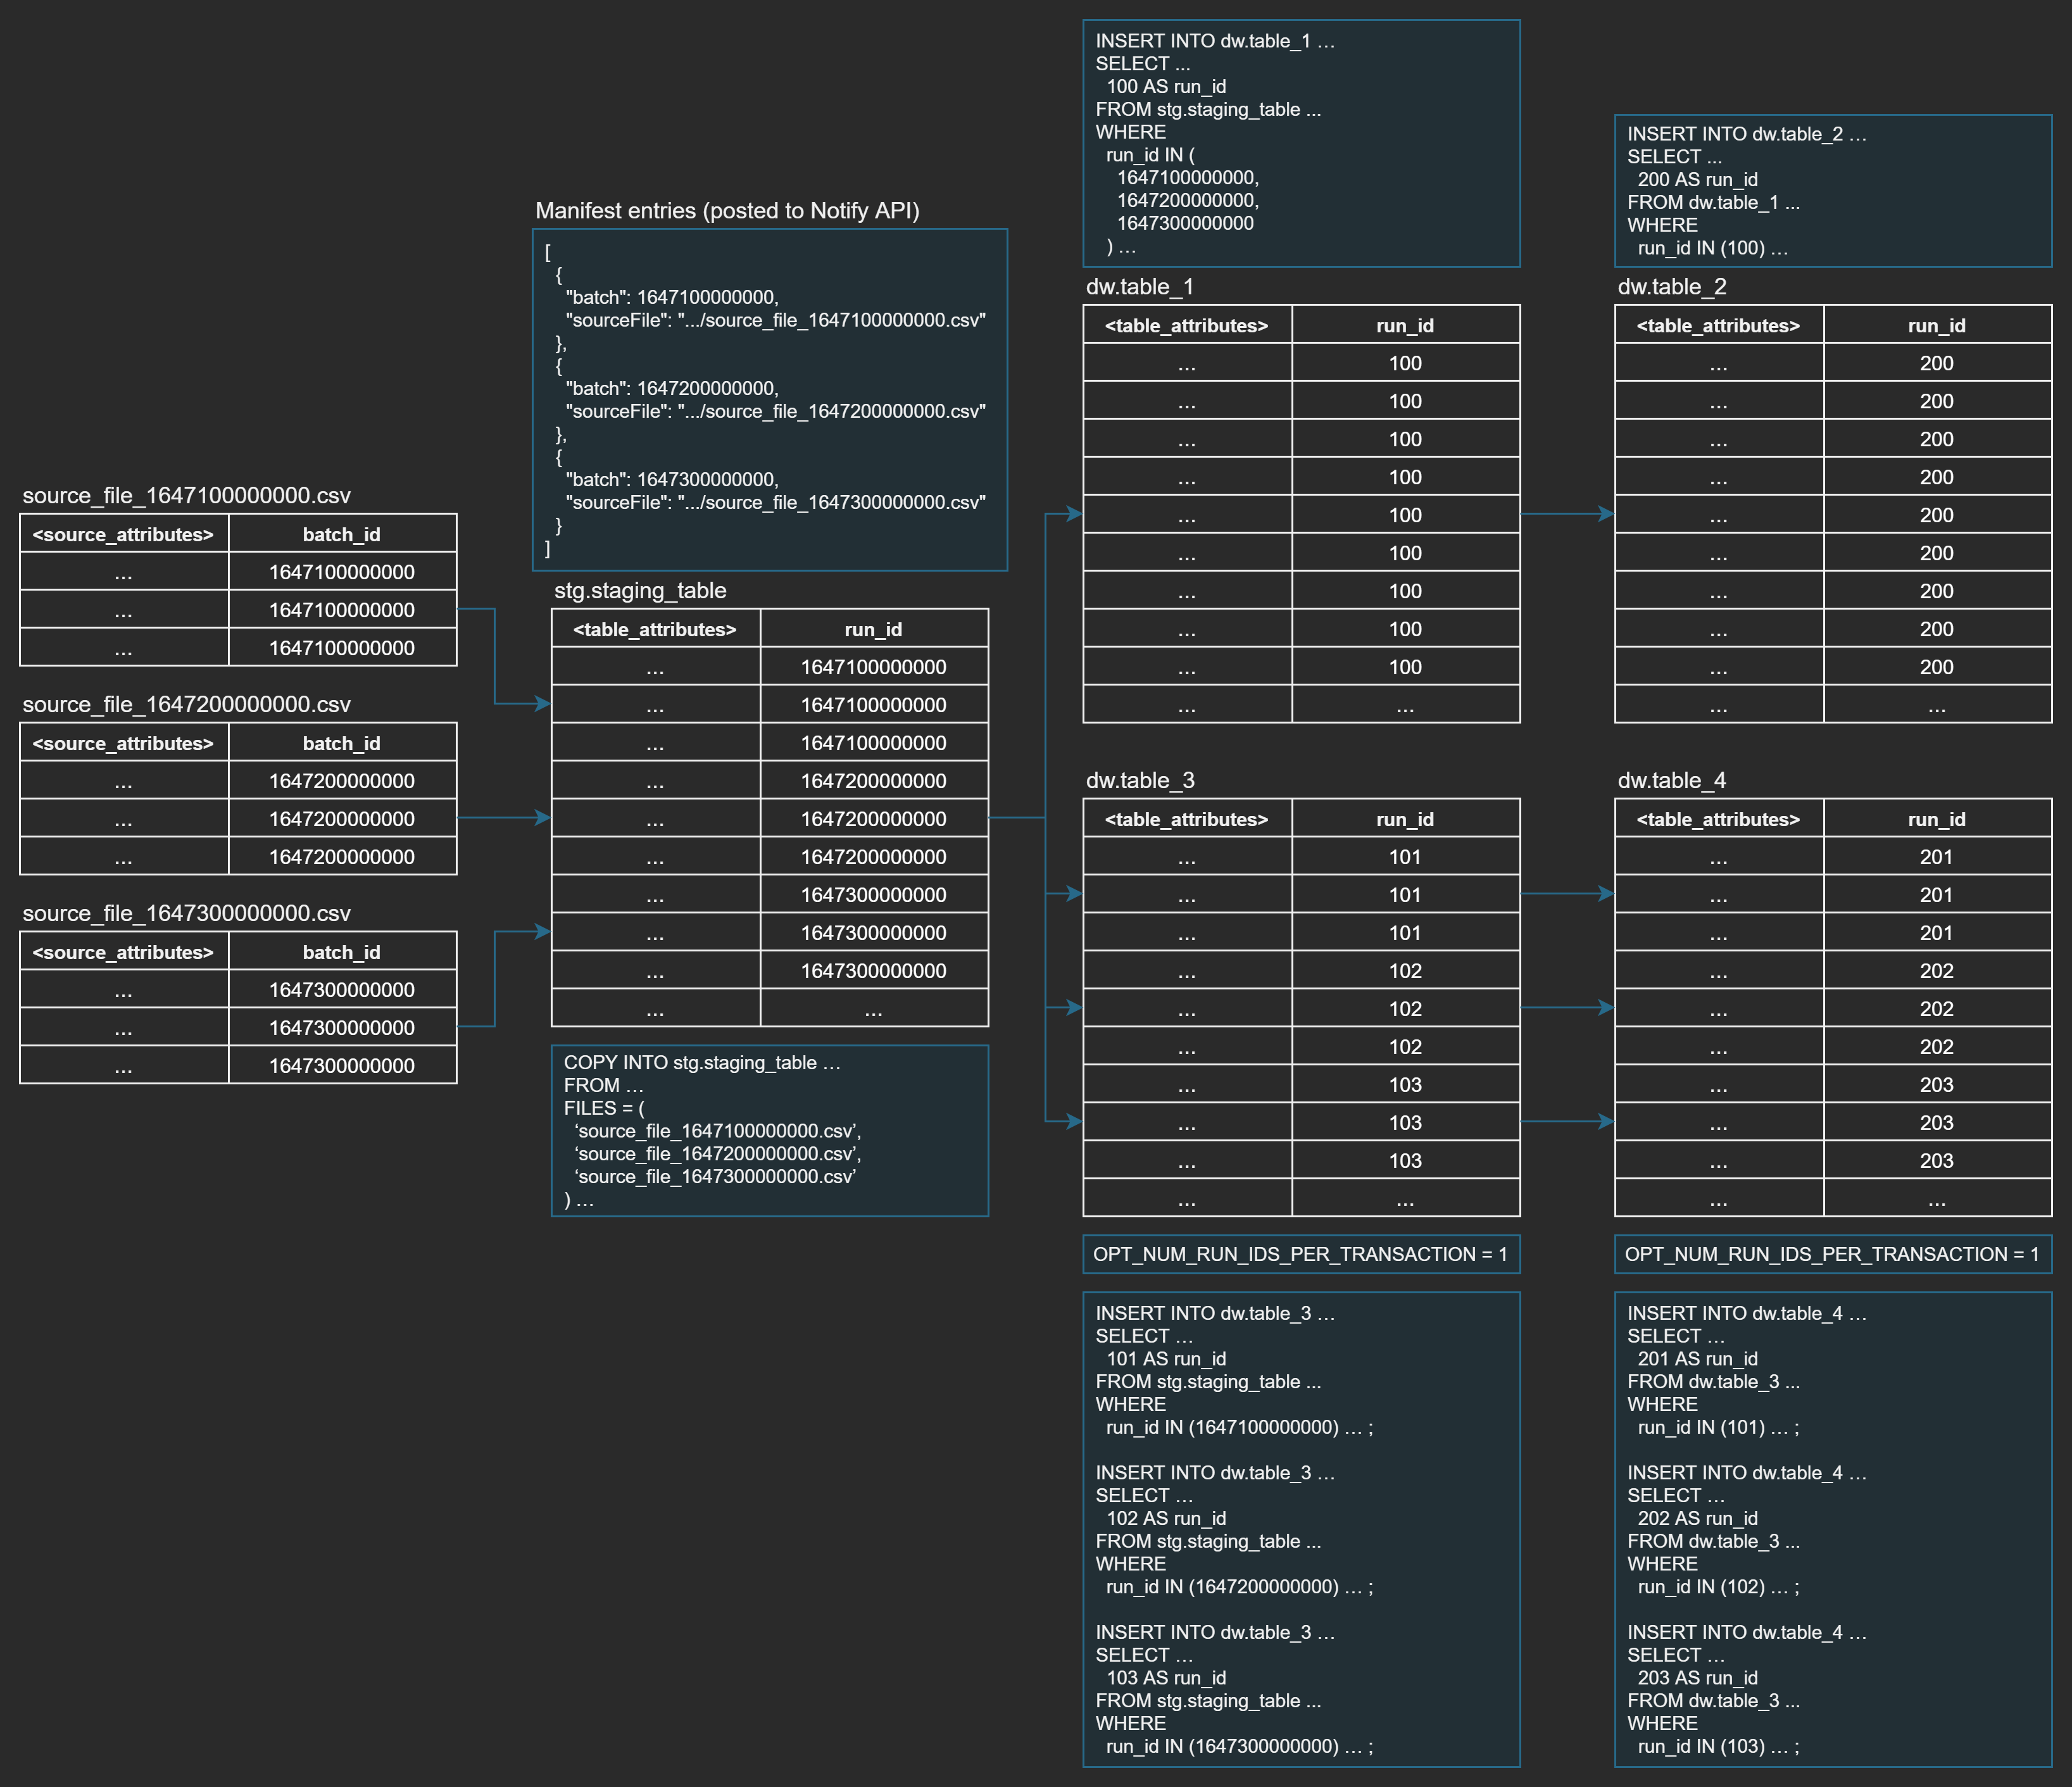Select the stg.staging_table title
The height and width of the screenshot is (1787, 2072).
[640, 591]
